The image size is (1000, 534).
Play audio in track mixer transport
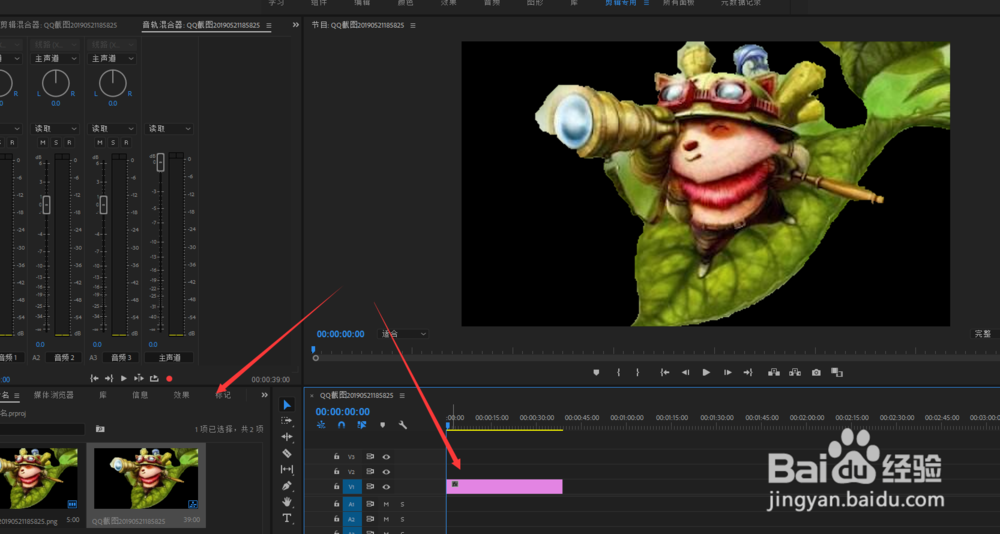(124, 378)
